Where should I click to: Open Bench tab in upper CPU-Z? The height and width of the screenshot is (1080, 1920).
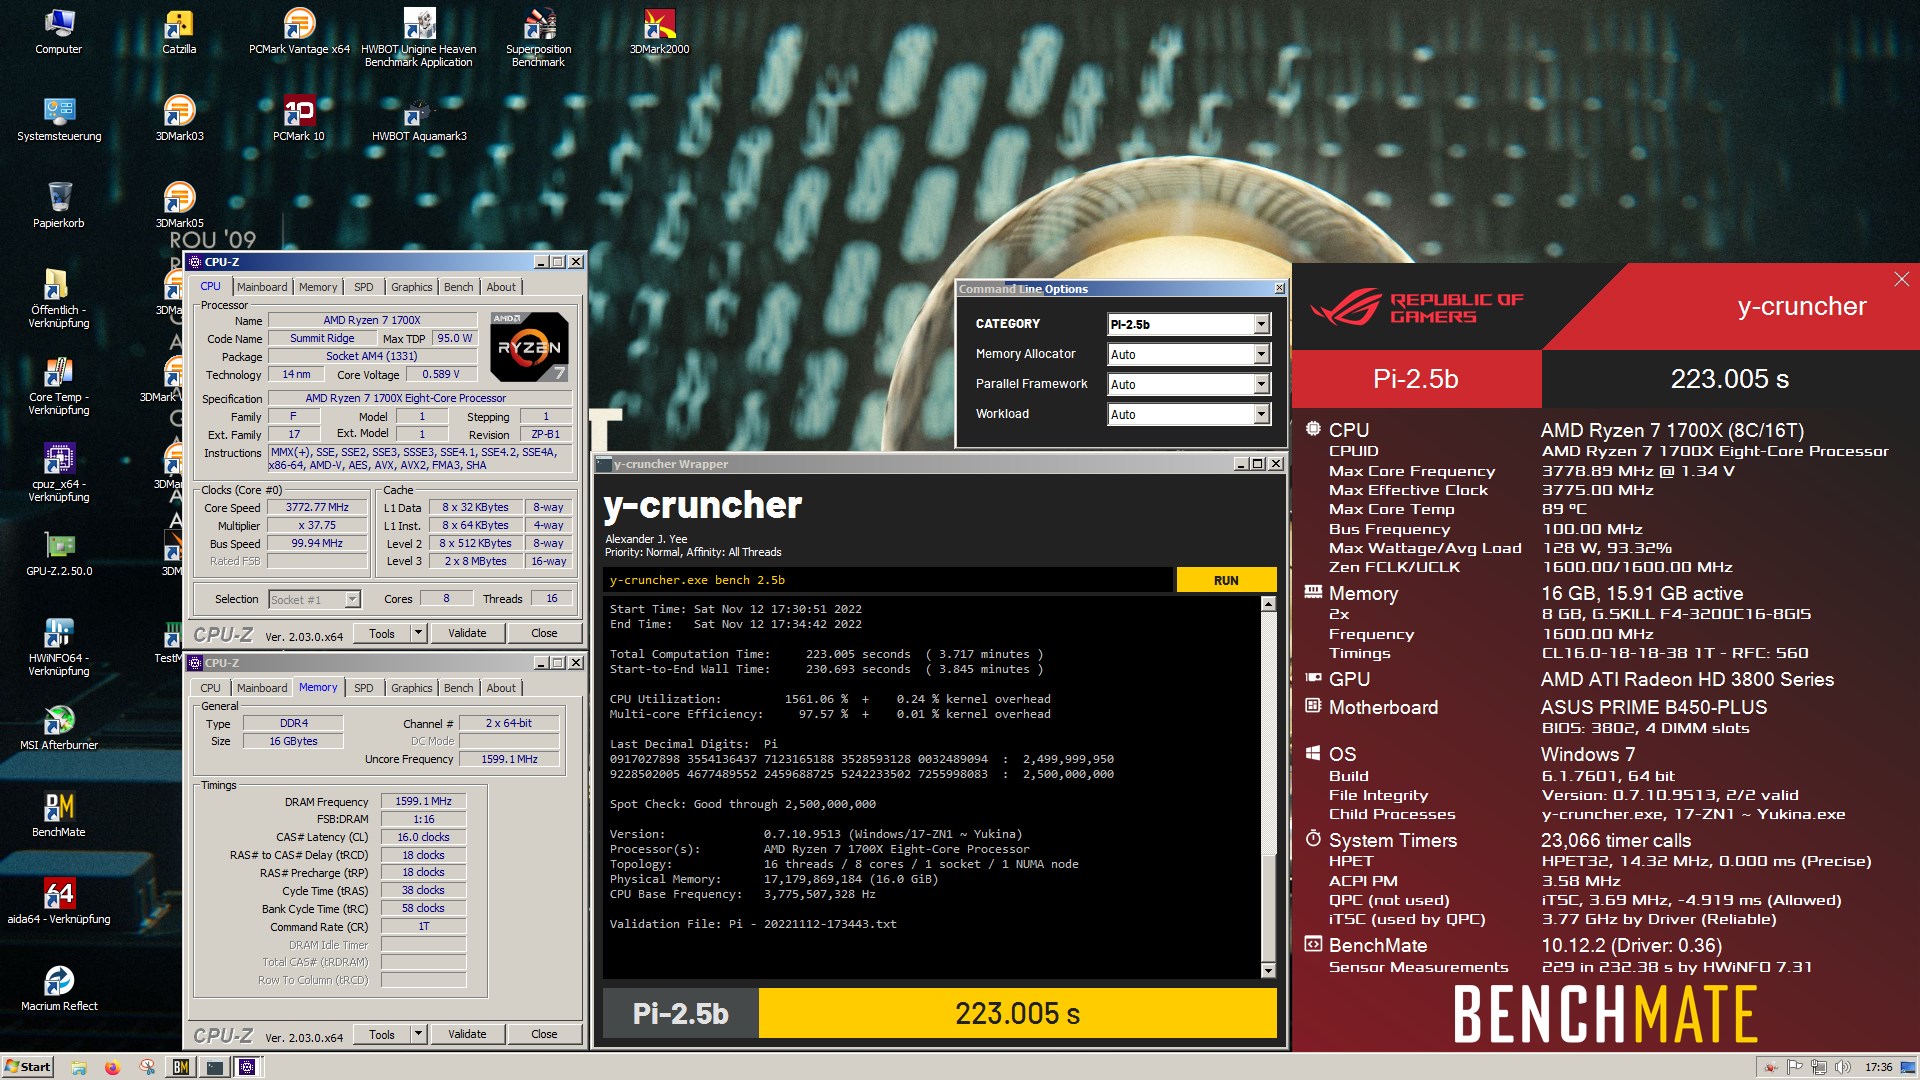[x=459, y=287]
